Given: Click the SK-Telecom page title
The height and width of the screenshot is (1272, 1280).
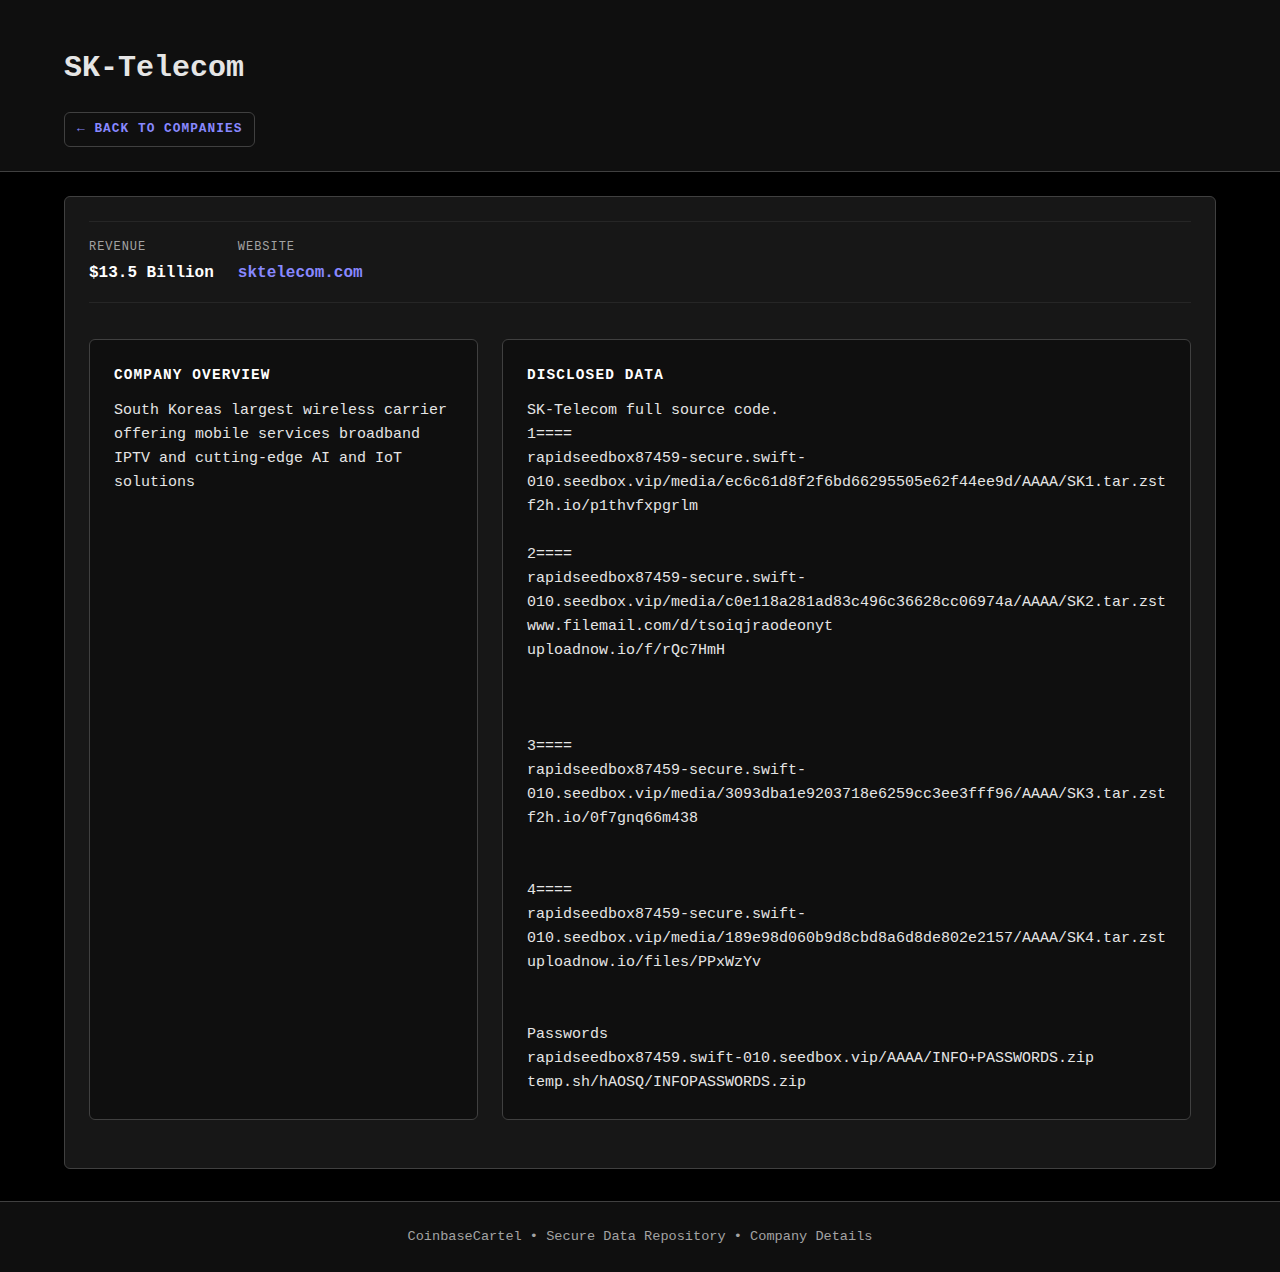Looking at the screenshot, I should pyautogui.click(x=154, y=67).
